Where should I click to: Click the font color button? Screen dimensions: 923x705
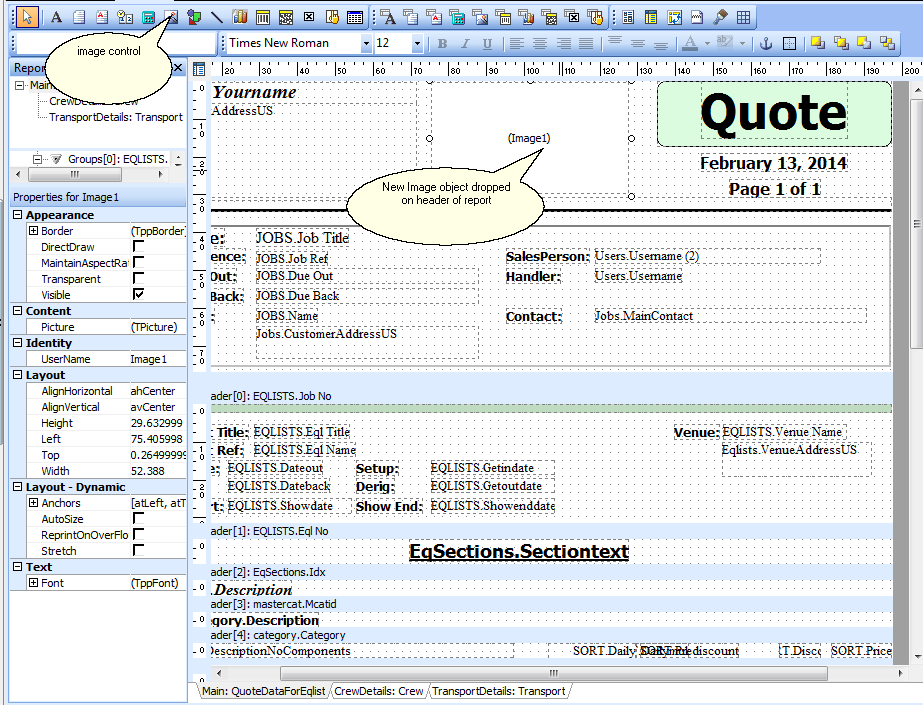[690, 44]
